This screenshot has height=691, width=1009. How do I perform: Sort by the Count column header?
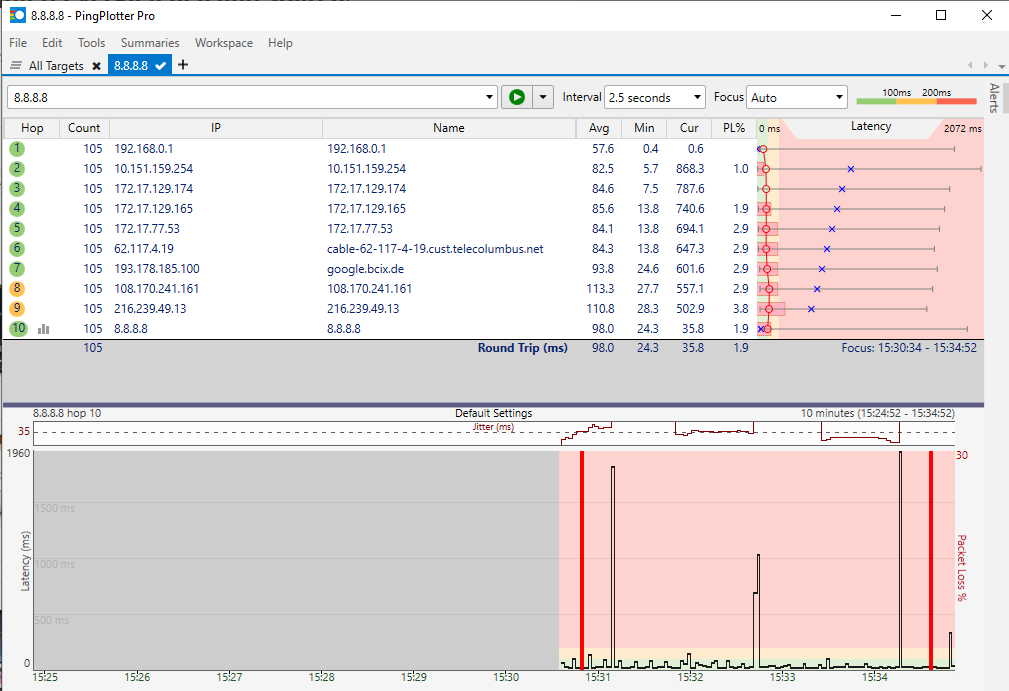coord(84,128)
